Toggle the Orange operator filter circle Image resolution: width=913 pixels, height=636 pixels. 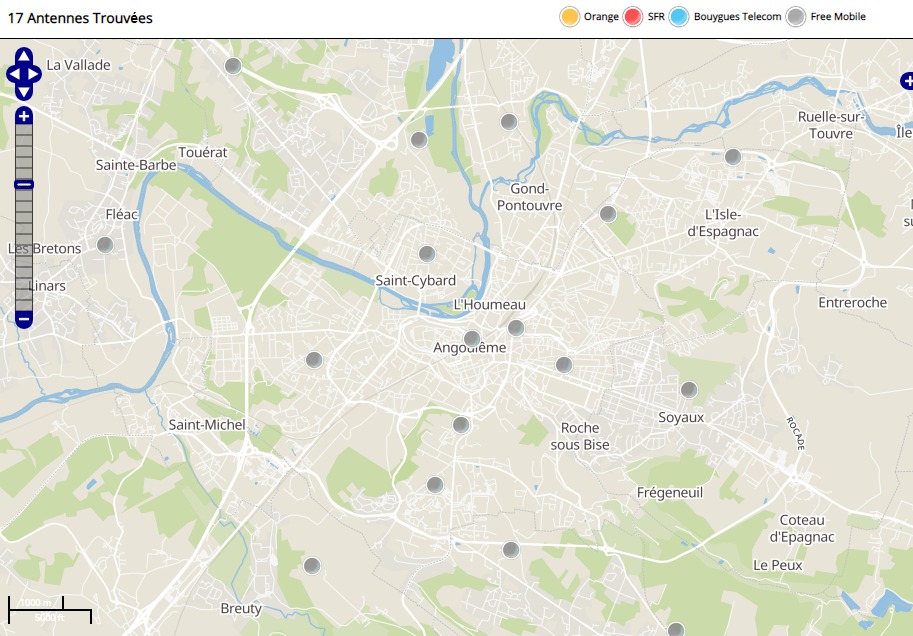pyautogui.click(x=570, y=17)
